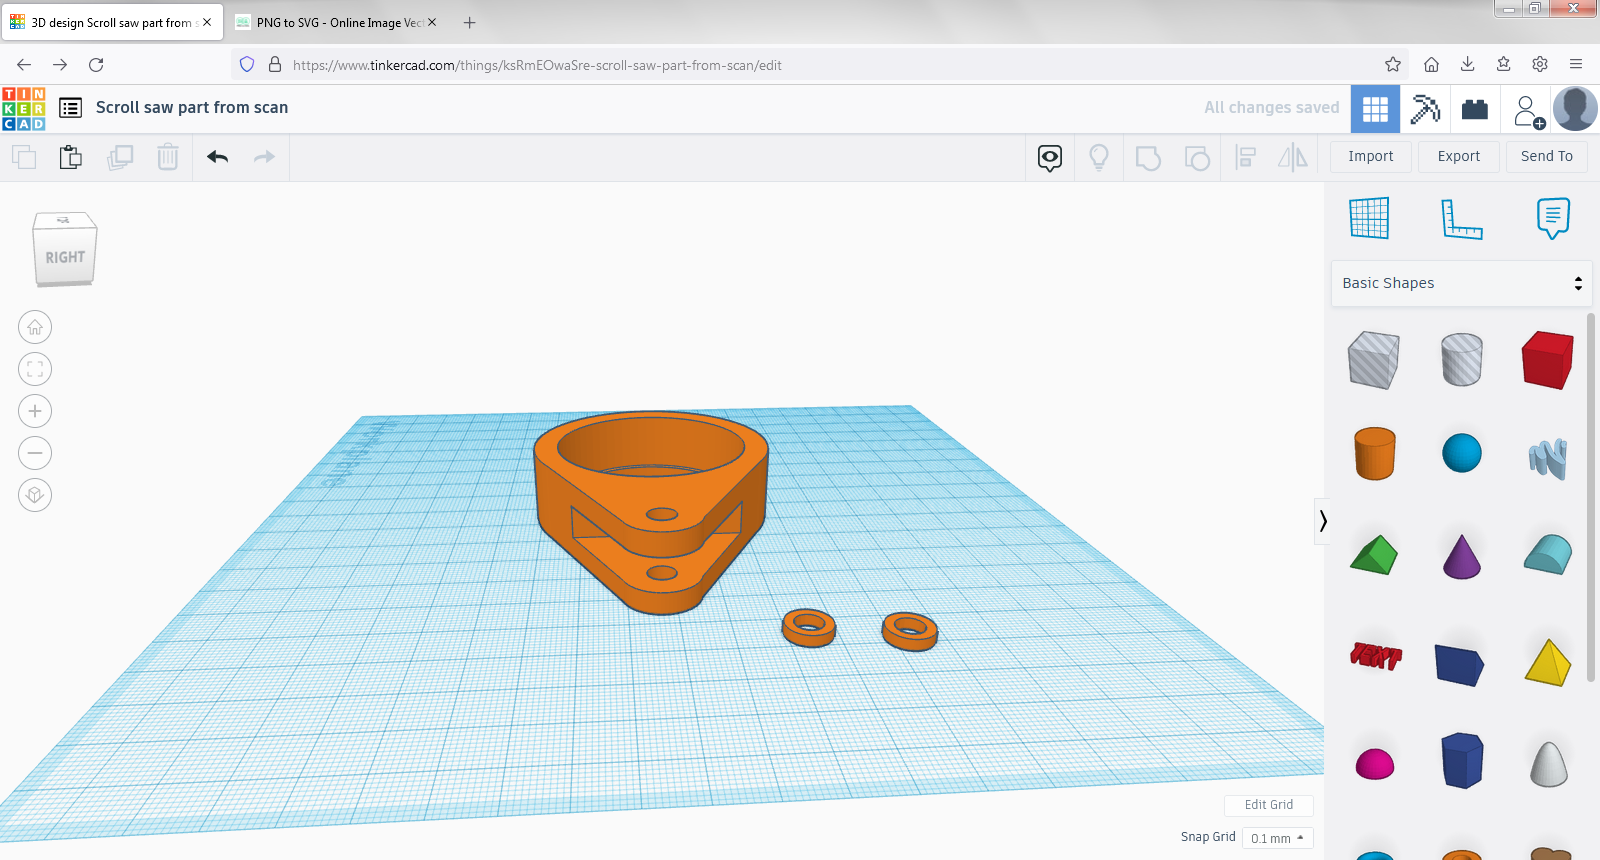Pick the striped Cylinder hole shape

(x=1462, y=360)
